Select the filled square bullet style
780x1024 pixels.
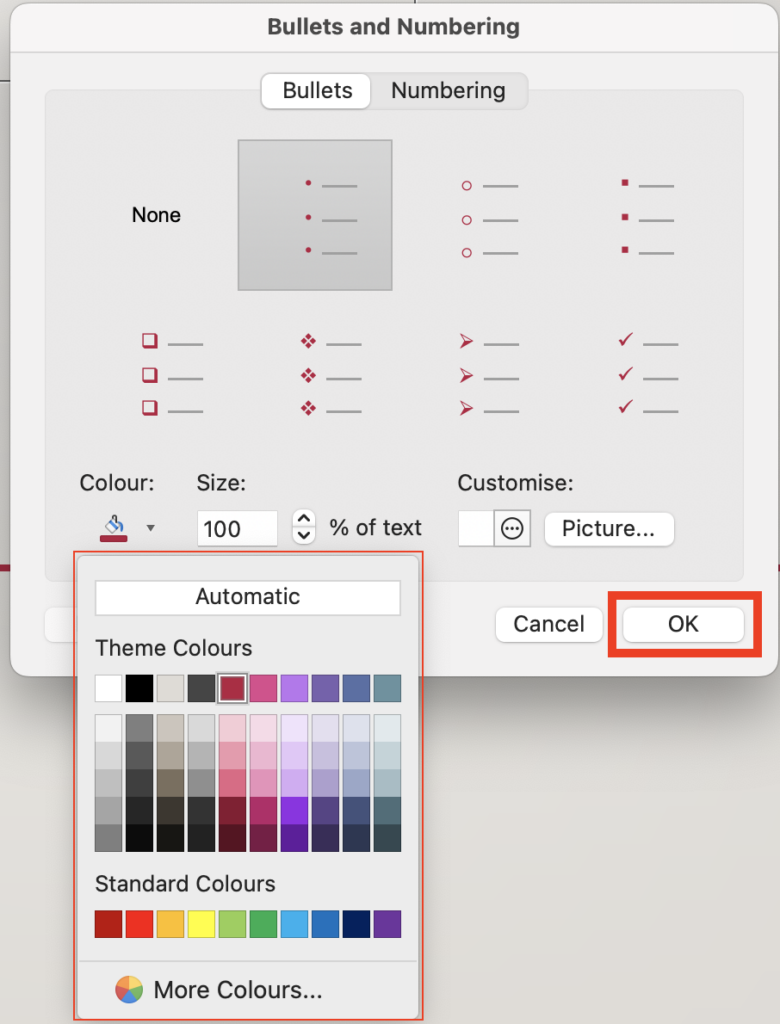pyautogui.click(x=647, y=214)
